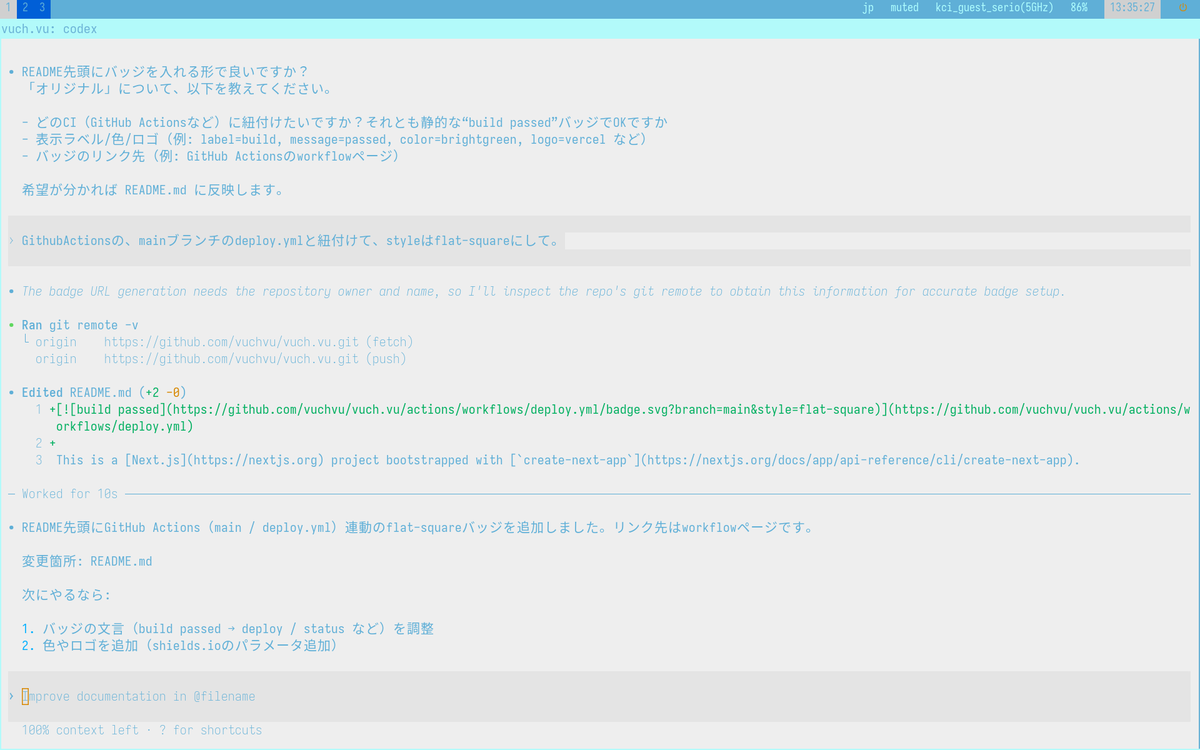Click 'Edited README.md (+2 -0)' line
This screenshot has height=750, width=1200.
(104, 392)
